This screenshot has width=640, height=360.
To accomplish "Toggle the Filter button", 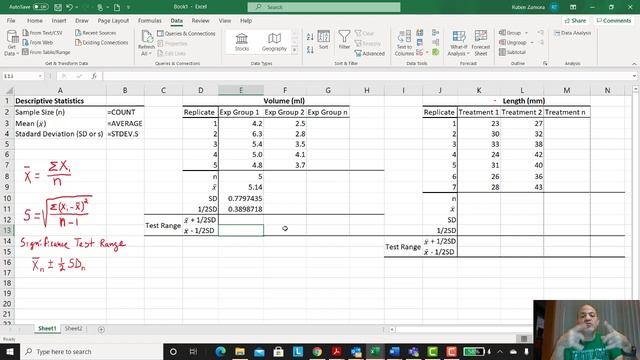I will click(x=344, y=40).
